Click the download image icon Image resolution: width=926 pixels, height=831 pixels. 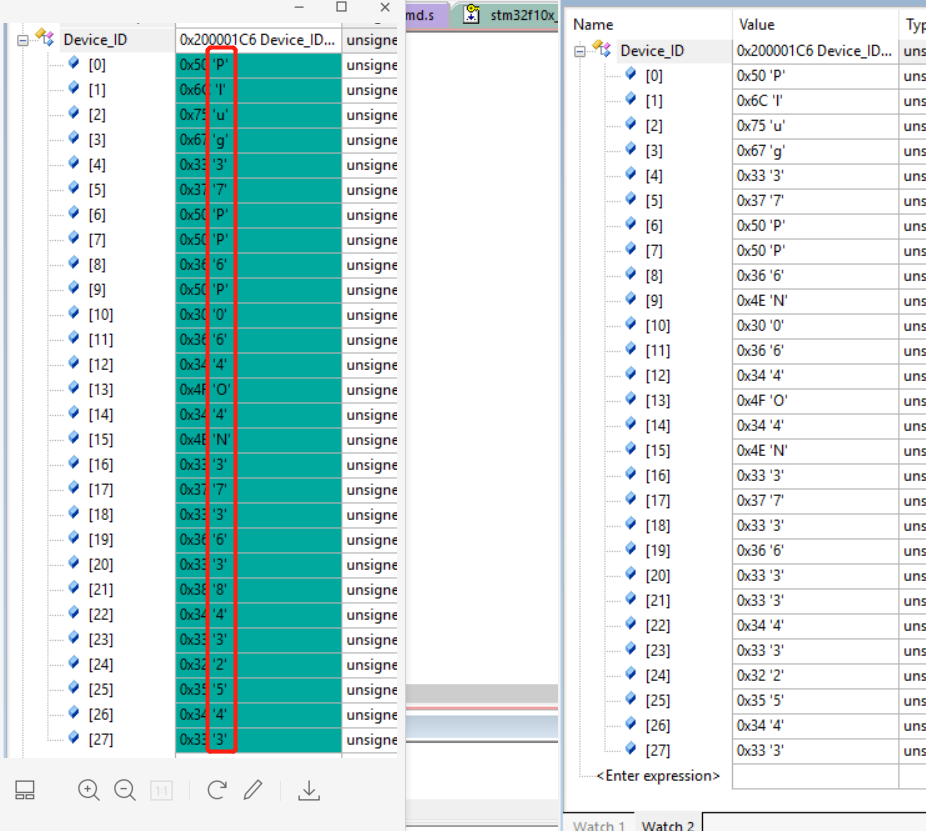[x=308, y=790]
